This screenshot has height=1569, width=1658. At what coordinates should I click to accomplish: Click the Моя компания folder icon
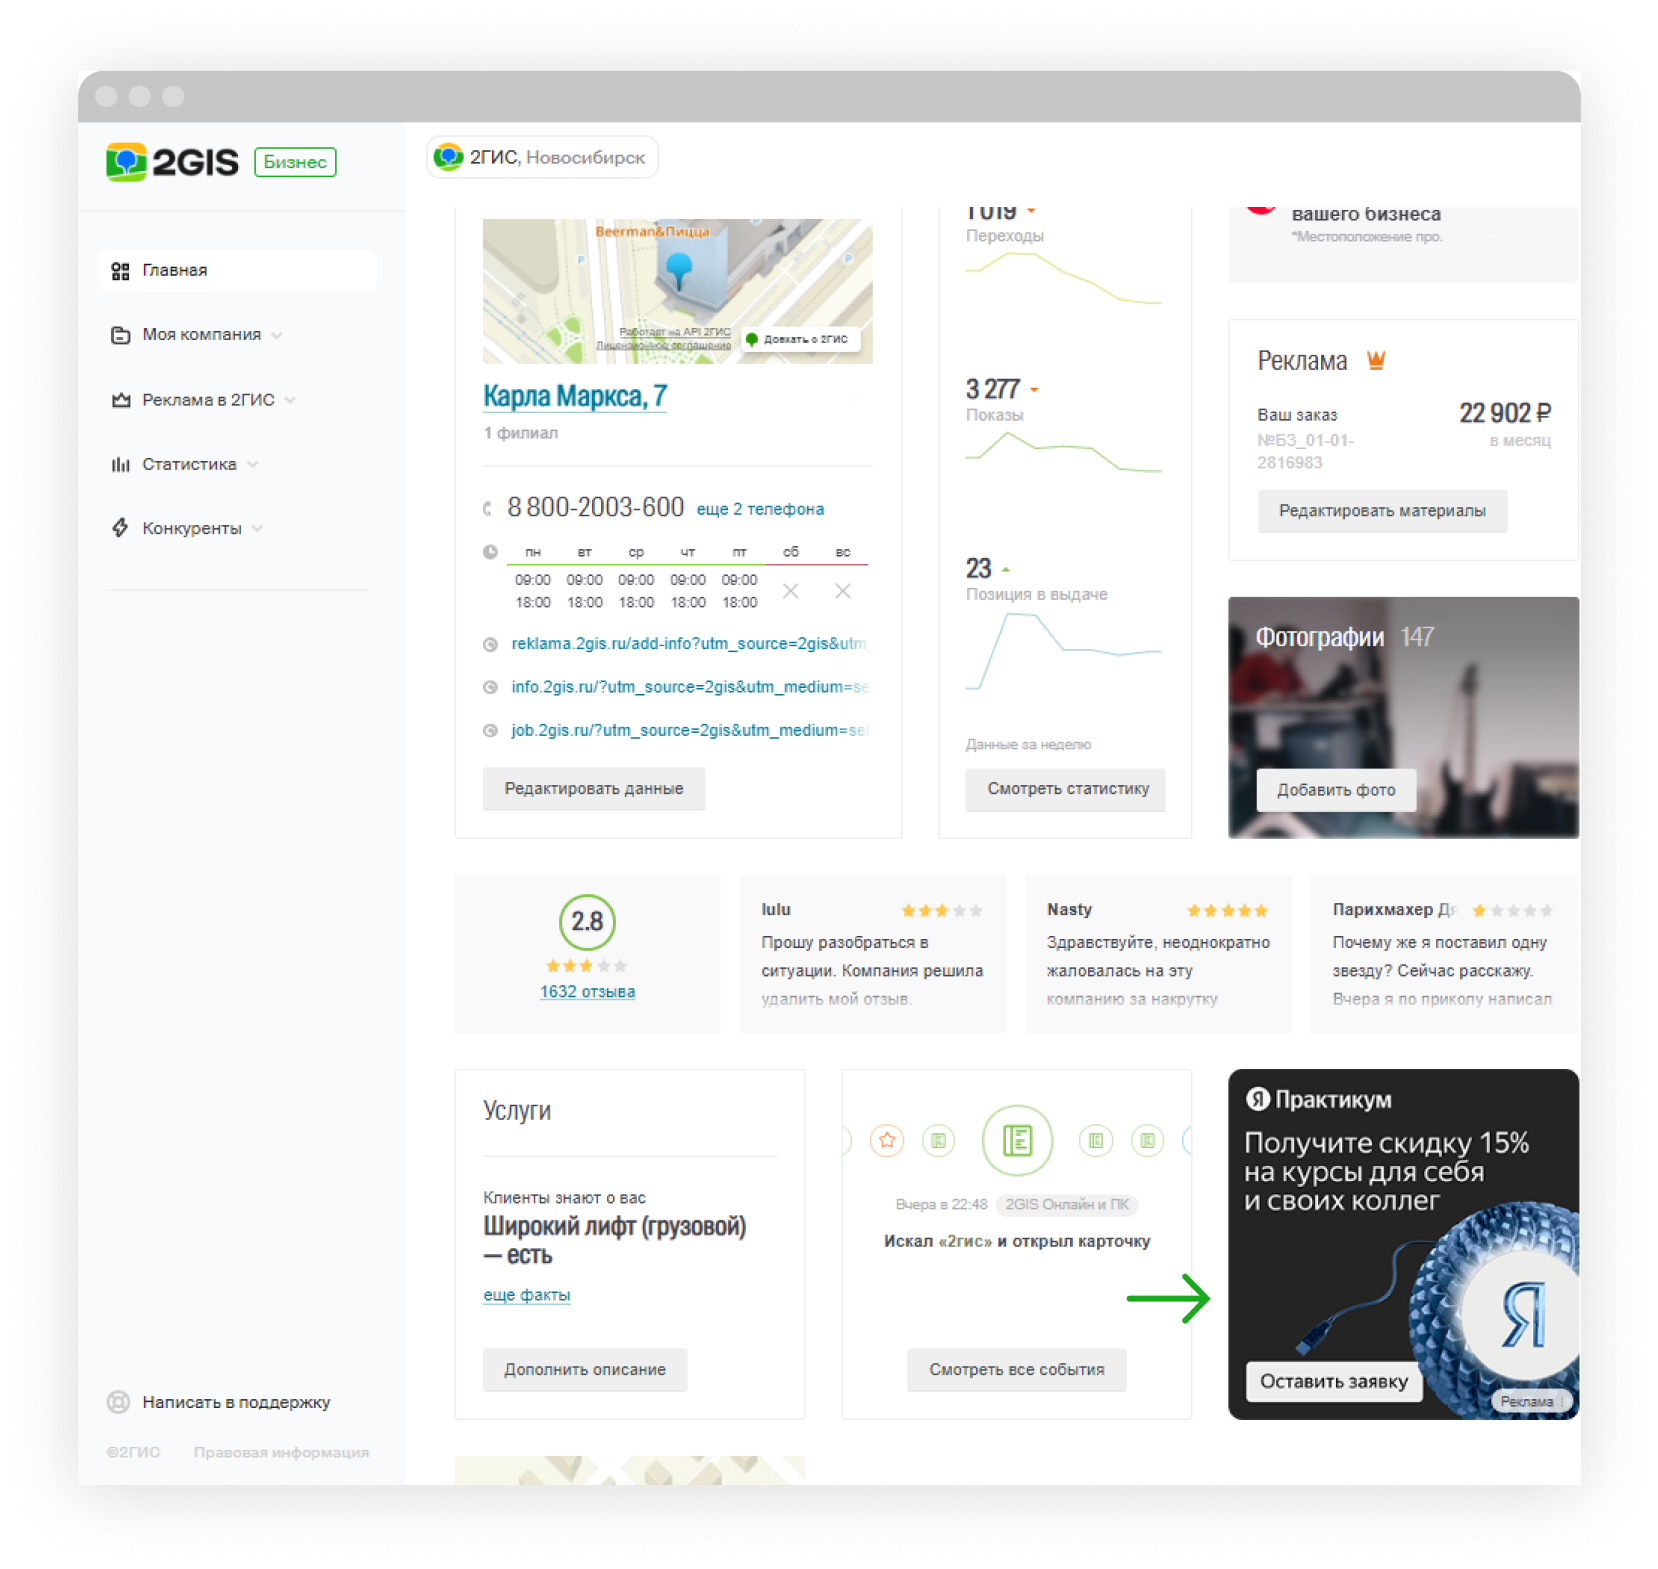click(120, 335)
